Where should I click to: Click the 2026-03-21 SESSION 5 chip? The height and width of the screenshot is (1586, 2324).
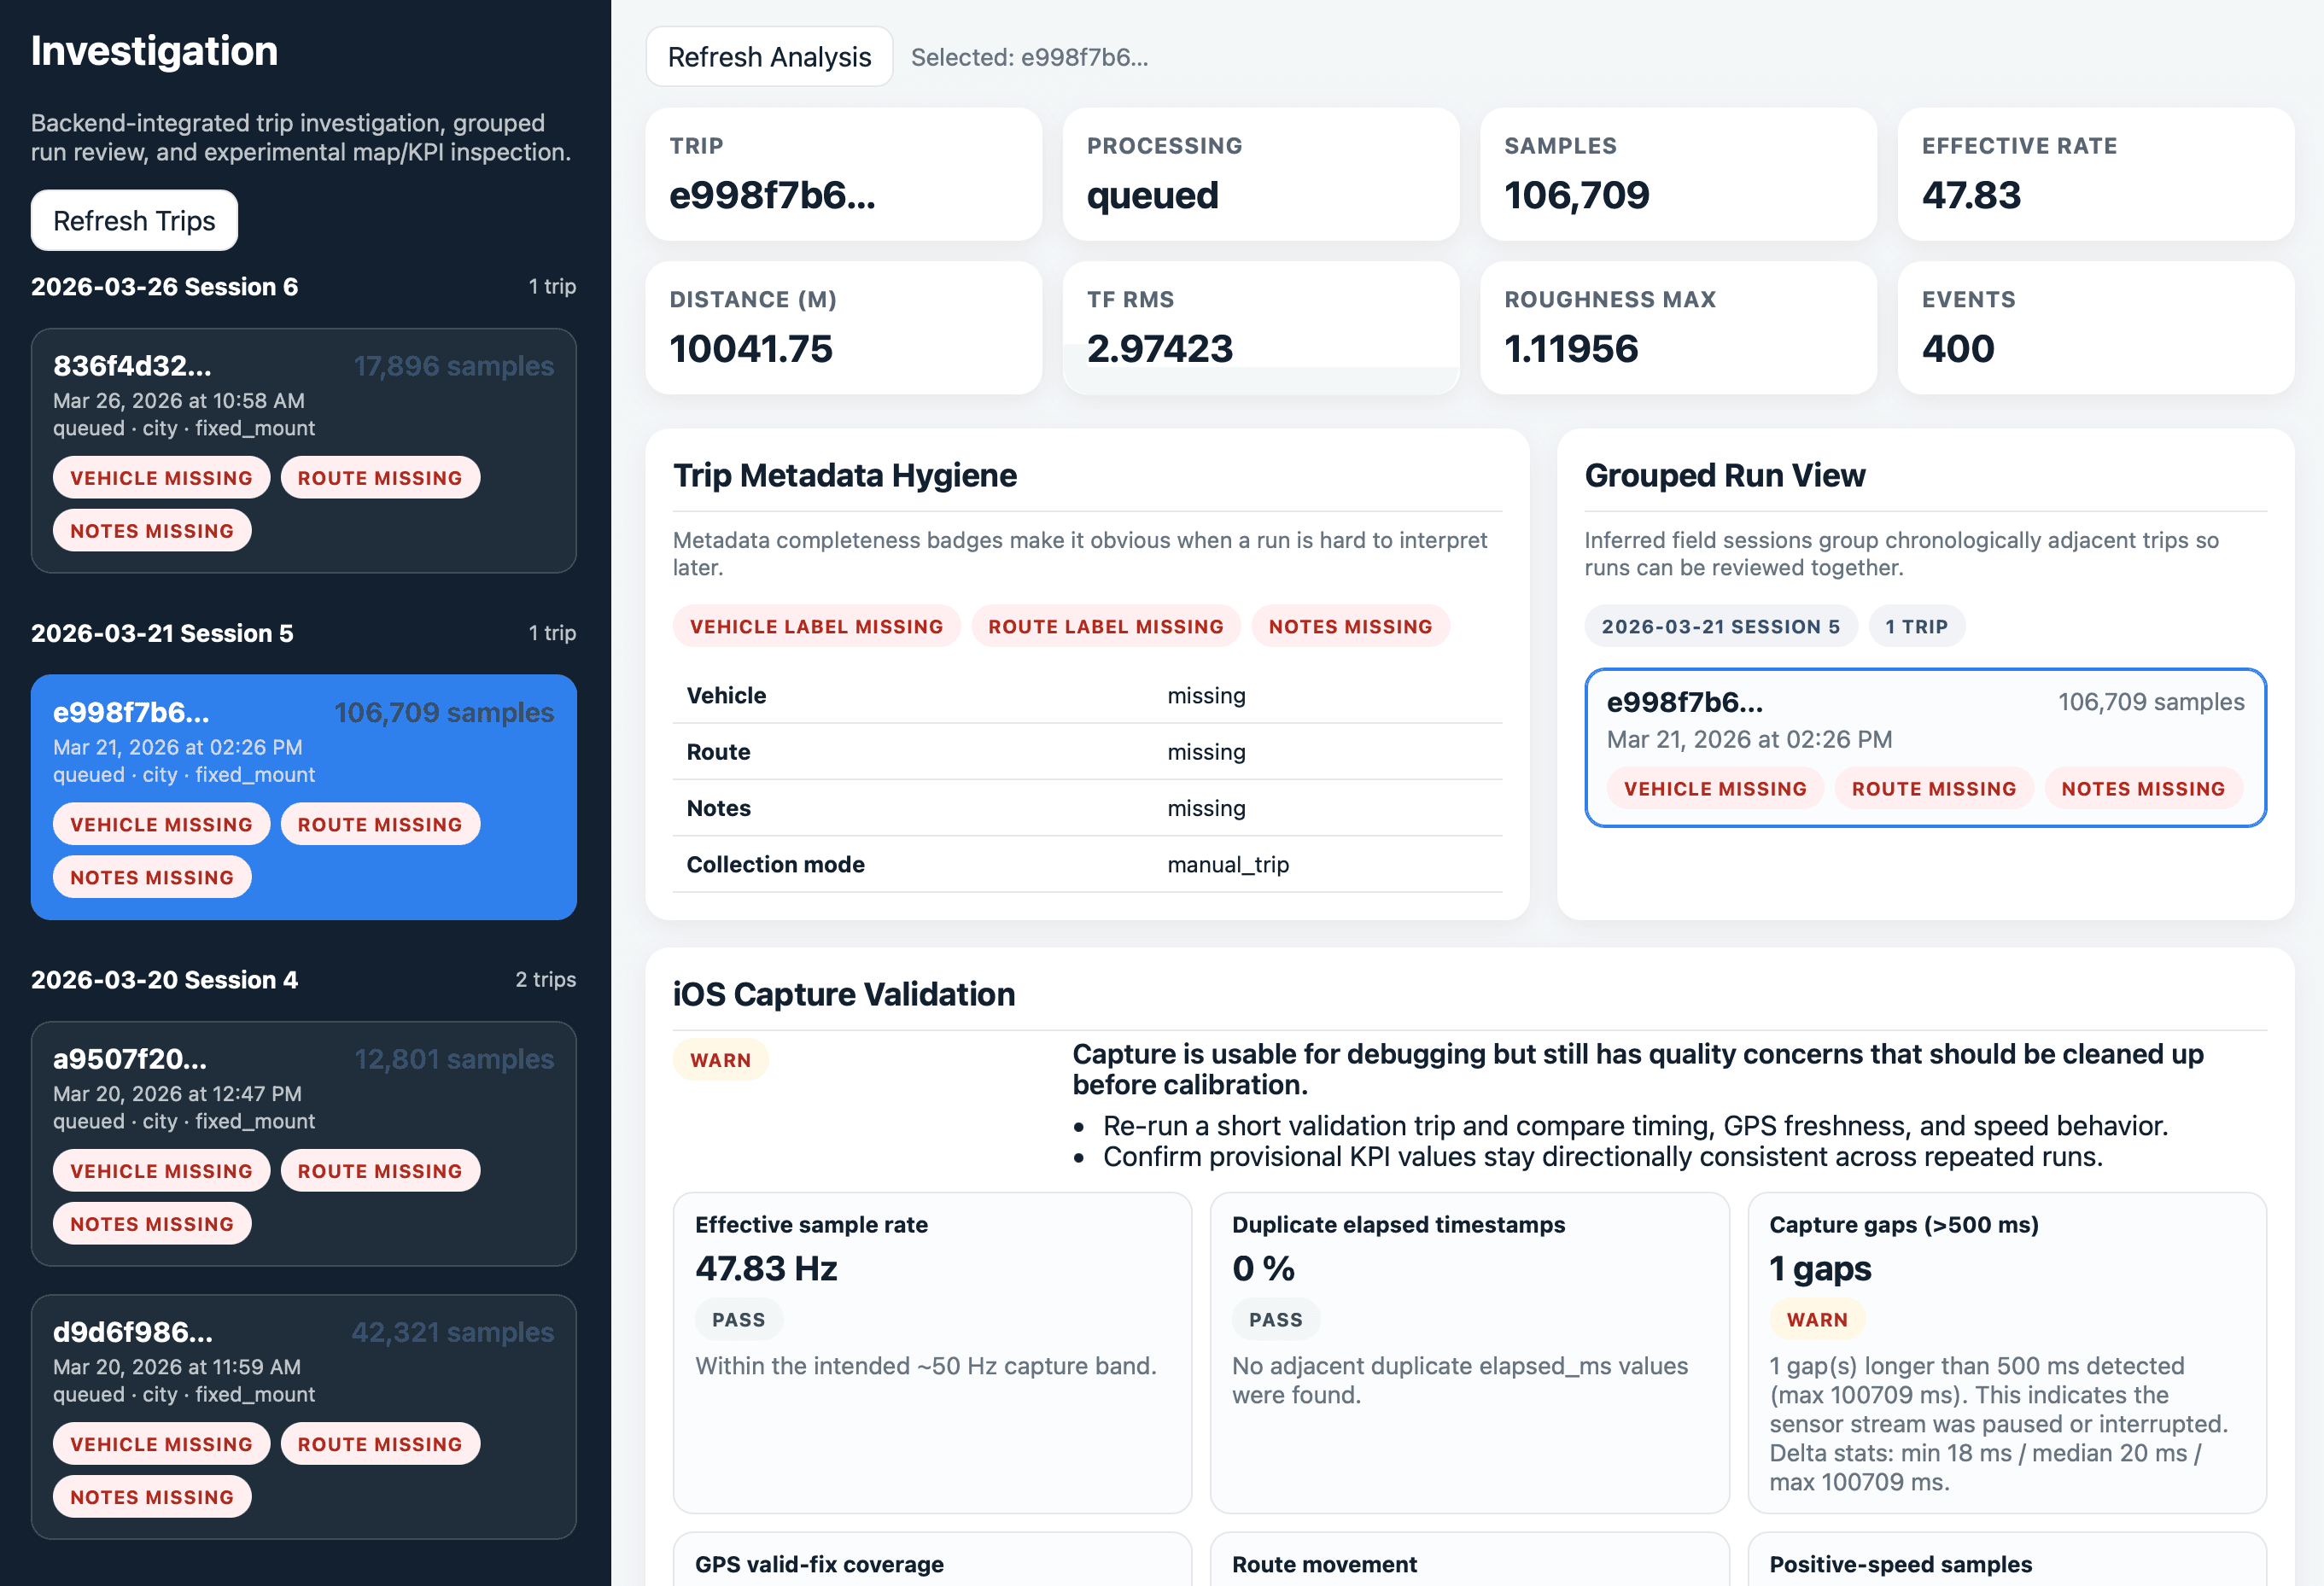pos(1720,626)
